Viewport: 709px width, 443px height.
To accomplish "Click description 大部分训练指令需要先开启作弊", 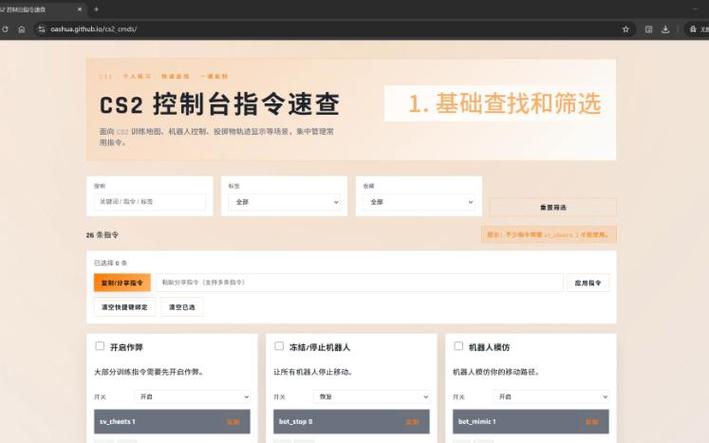I will click(149, 372).
